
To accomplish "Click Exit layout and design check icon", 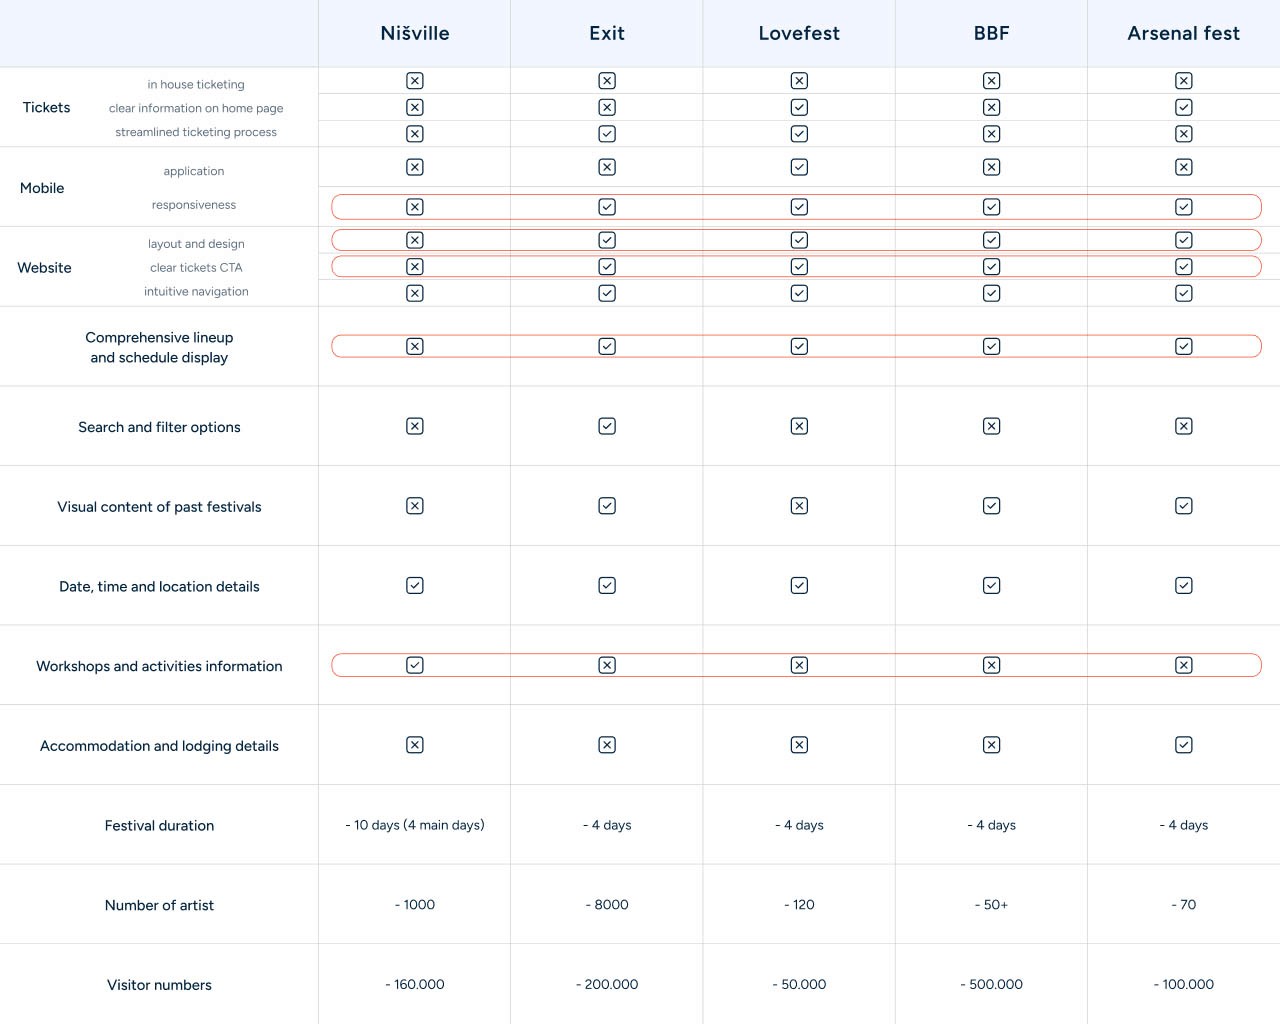I will (607, 240).
